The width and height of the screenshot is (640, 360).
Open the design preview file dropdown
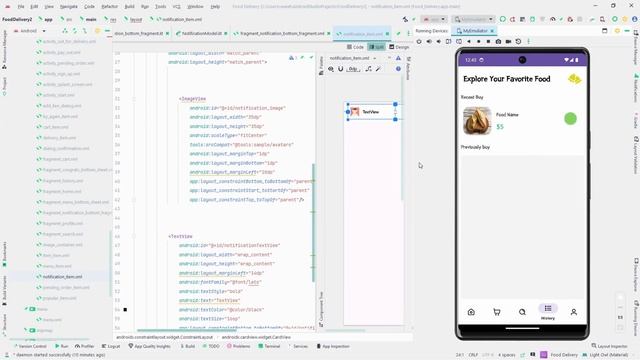353,58
